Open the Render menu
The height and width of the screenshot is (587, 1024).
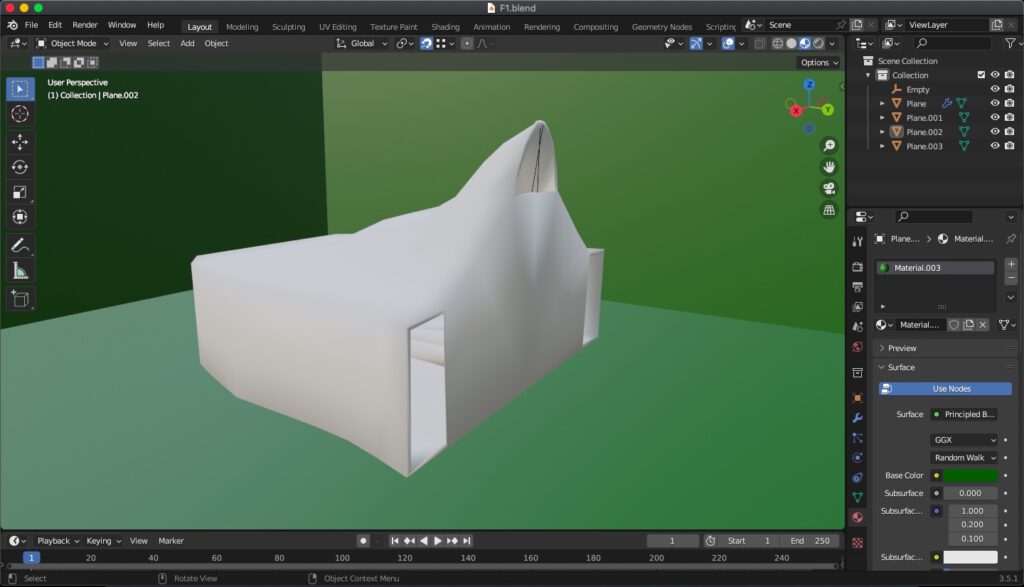85,25
